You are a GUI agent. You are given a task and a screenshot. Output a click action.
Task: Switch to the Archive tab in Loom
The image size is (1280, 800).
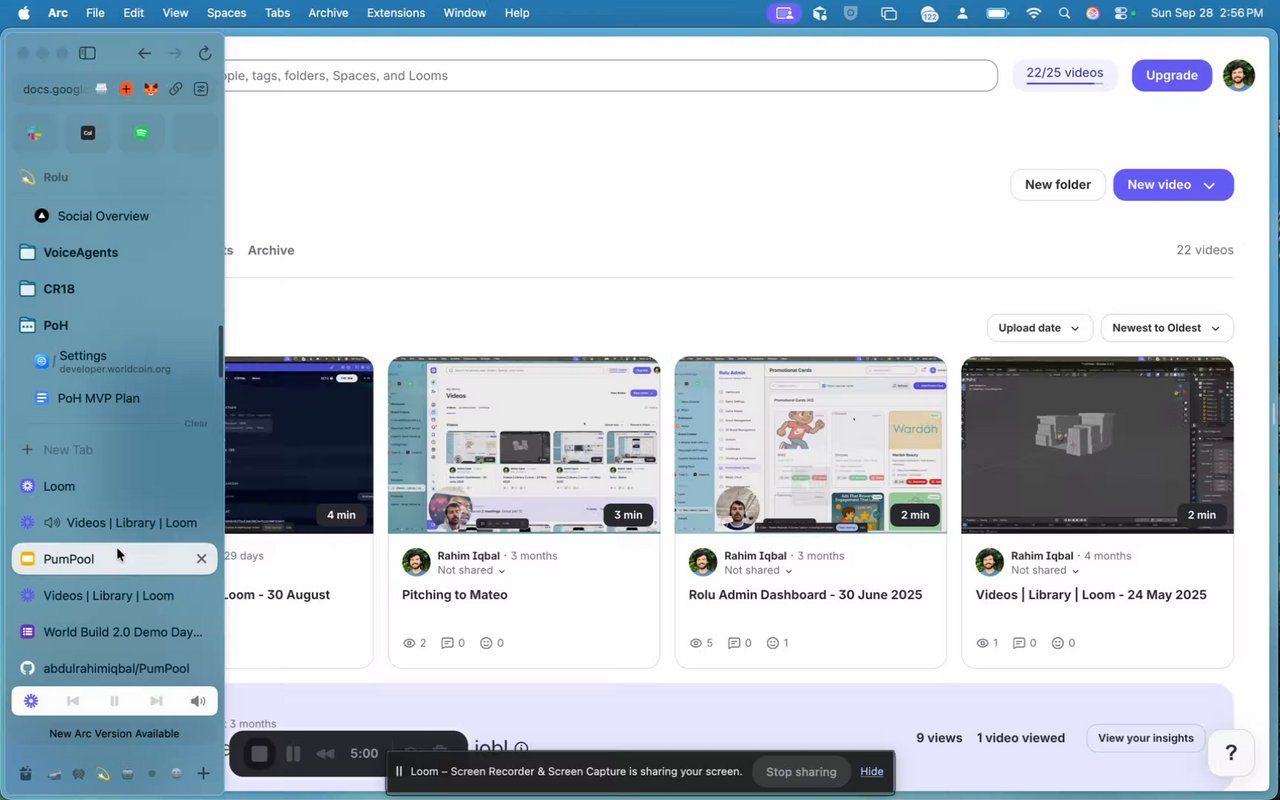(271, 250)
